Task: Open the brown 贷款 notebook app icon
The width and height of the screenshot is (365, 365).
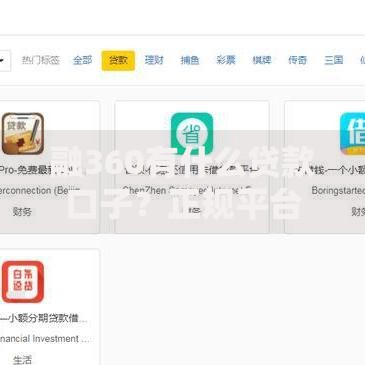Action: [x=23, y=134]
